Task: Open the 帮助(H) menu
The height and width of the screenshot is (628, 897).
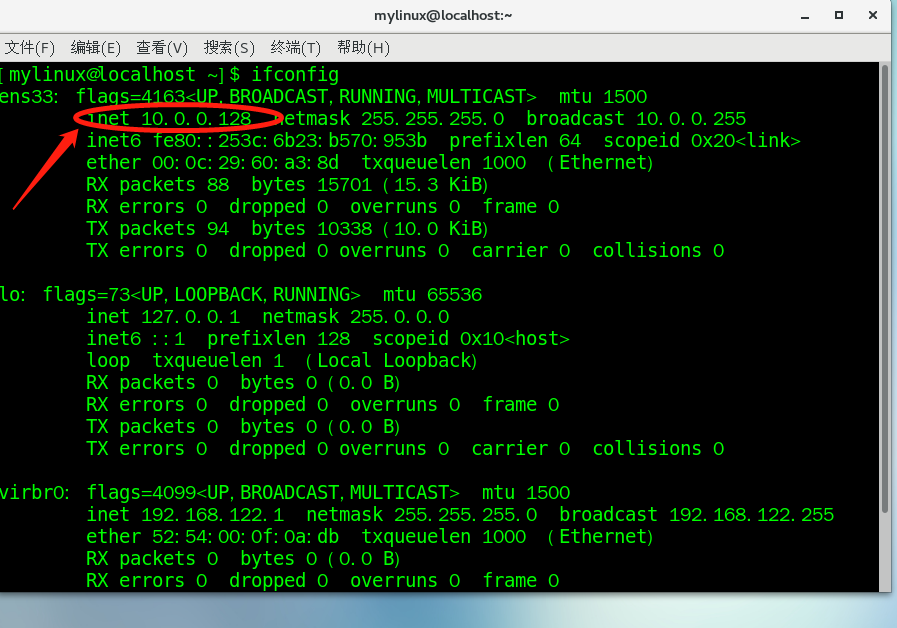Action: coord(363,47)
